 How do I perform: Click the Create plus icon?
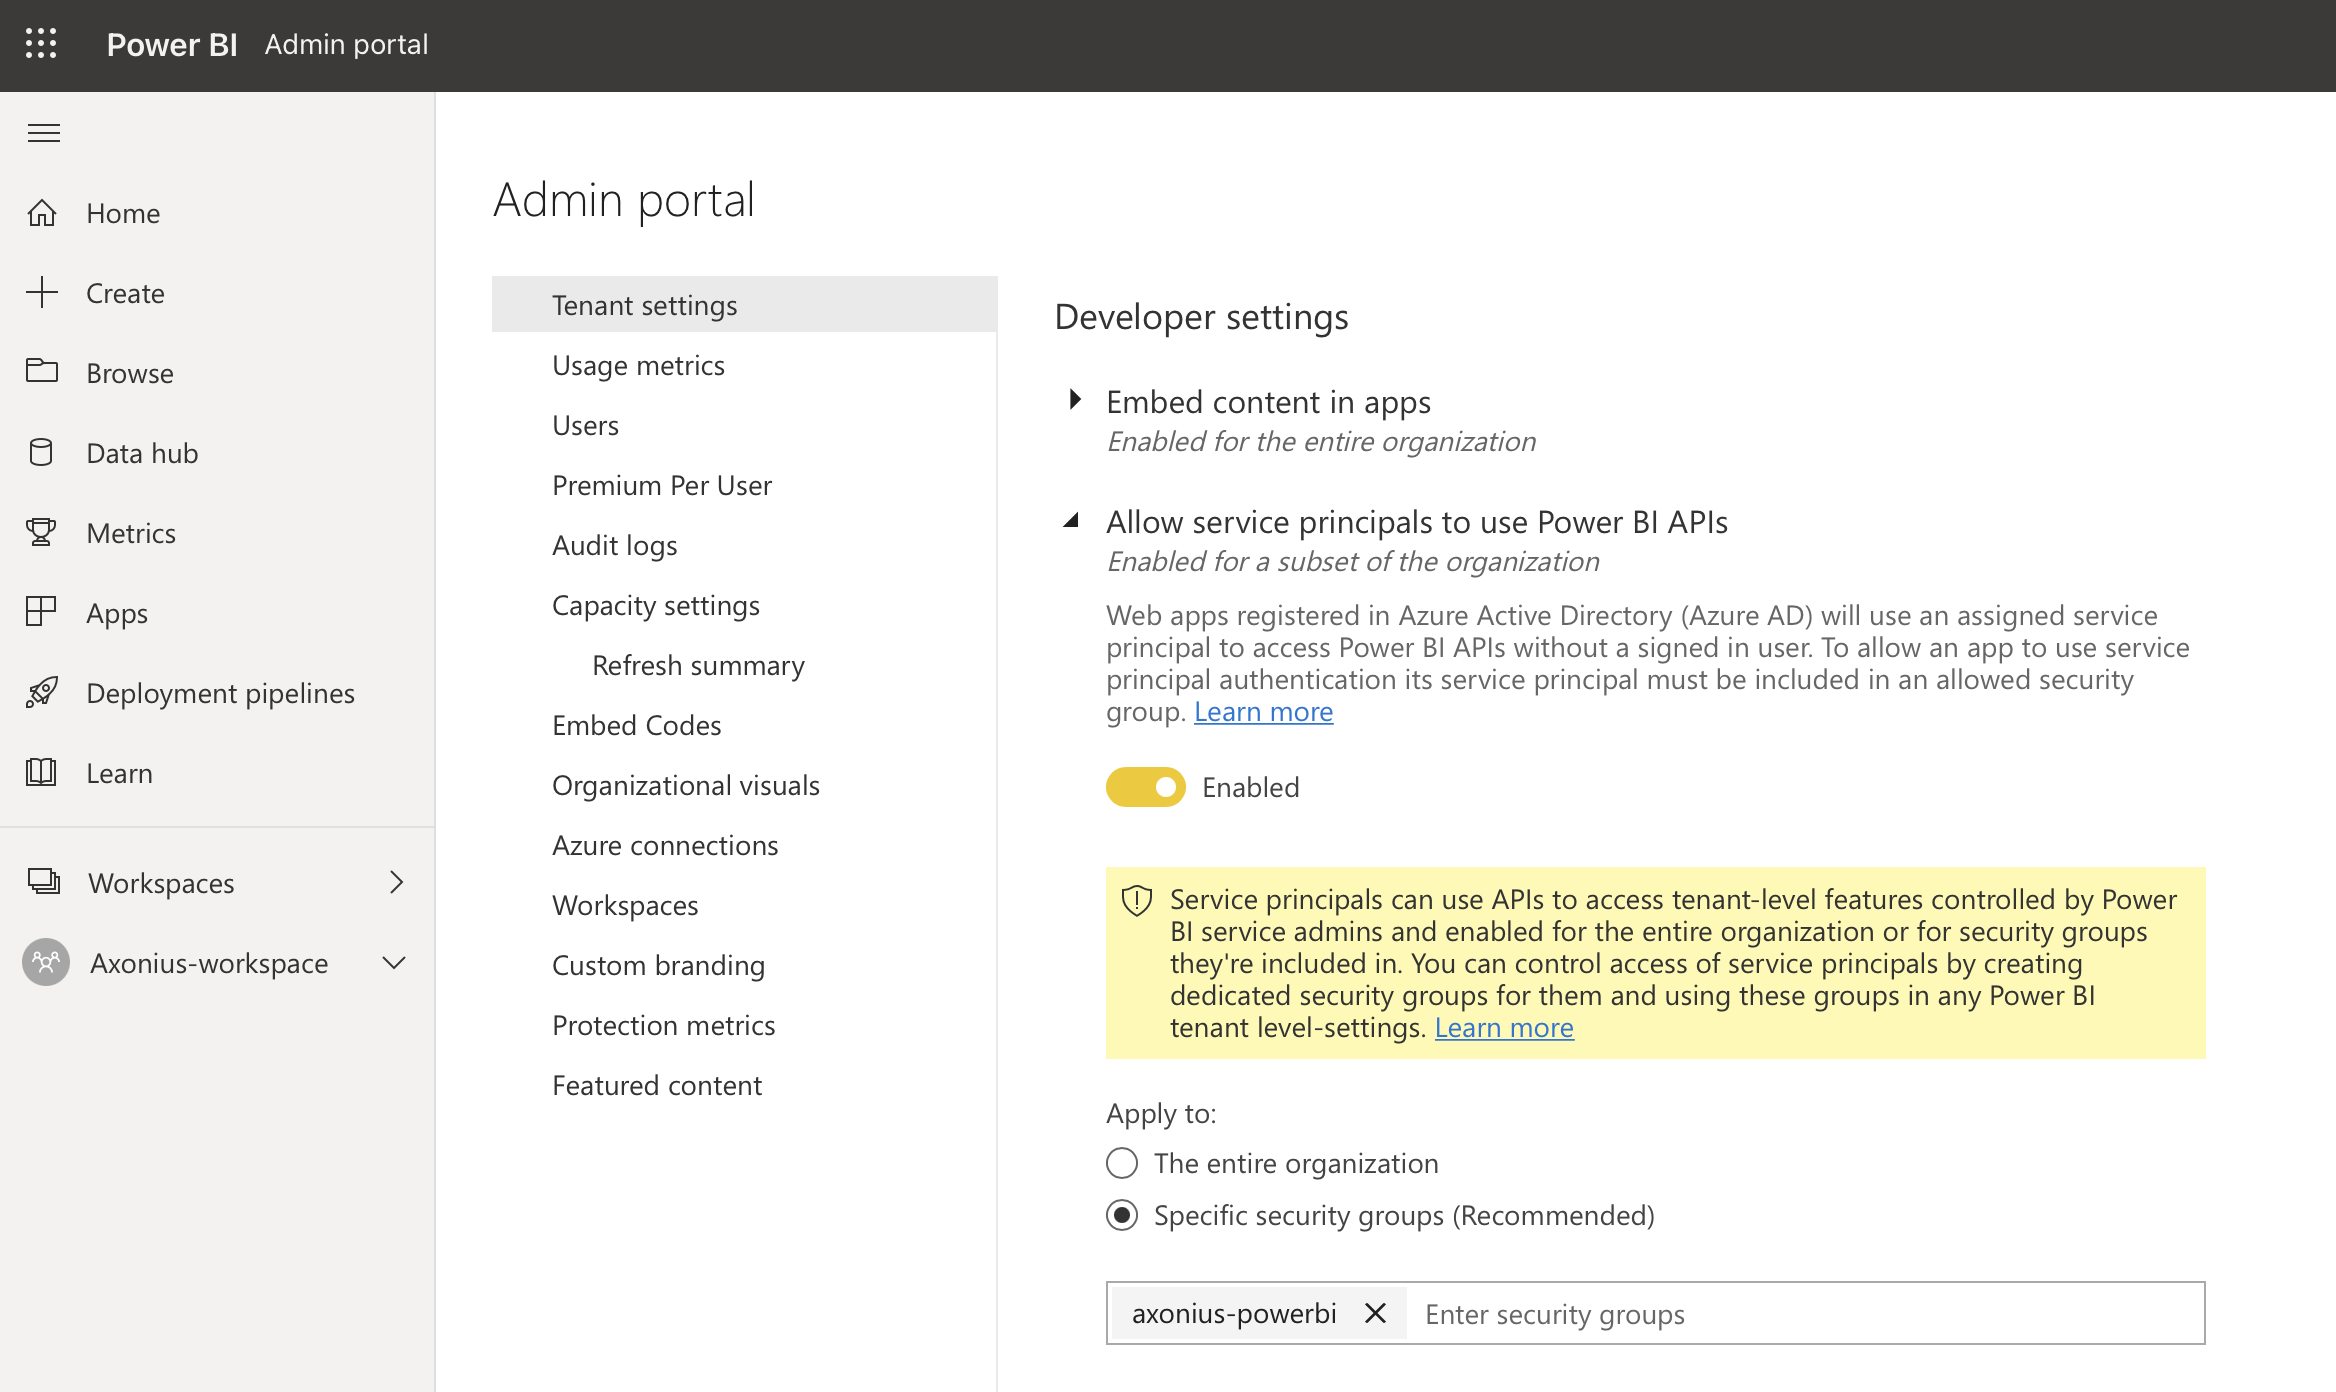(x=42, y=293)
